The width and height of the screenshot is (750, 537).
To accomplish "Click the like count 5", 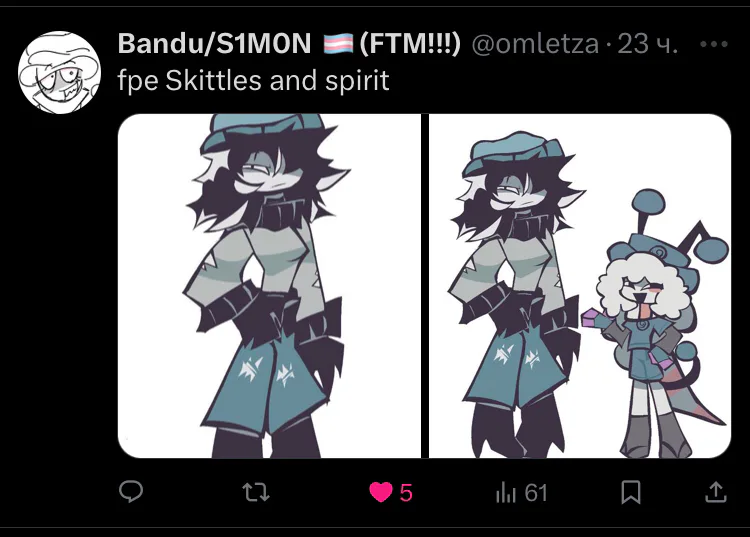I will tap(406, 493).
